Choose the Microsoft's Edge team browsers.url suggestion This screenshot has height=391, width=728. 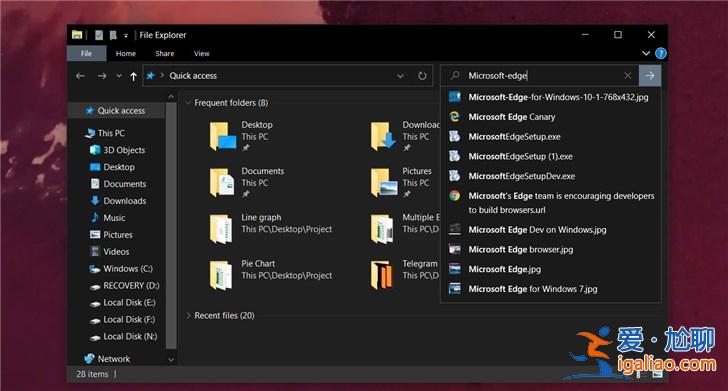[551, 203]
